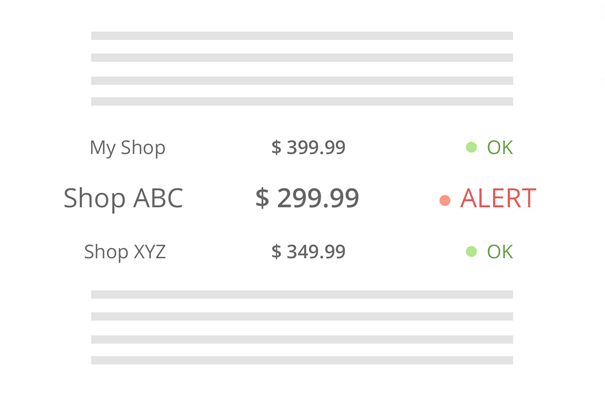Click the $ 399.99 price
The width and height of the screenshot is (605, 405).
coord(308,147)
